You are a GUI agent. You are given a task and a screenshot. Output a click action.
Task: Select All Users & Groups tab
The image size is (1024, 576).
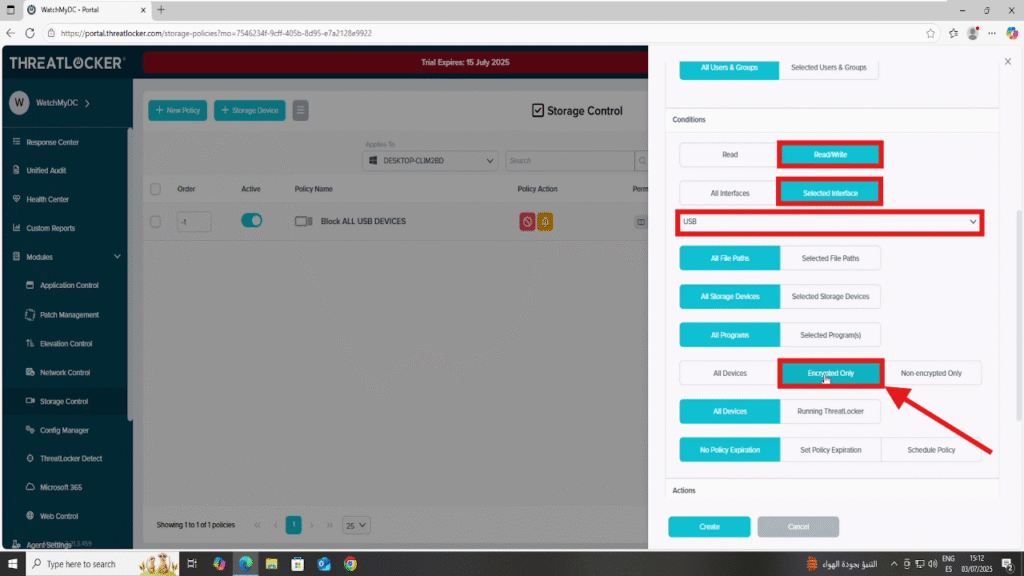coord(729,68)
